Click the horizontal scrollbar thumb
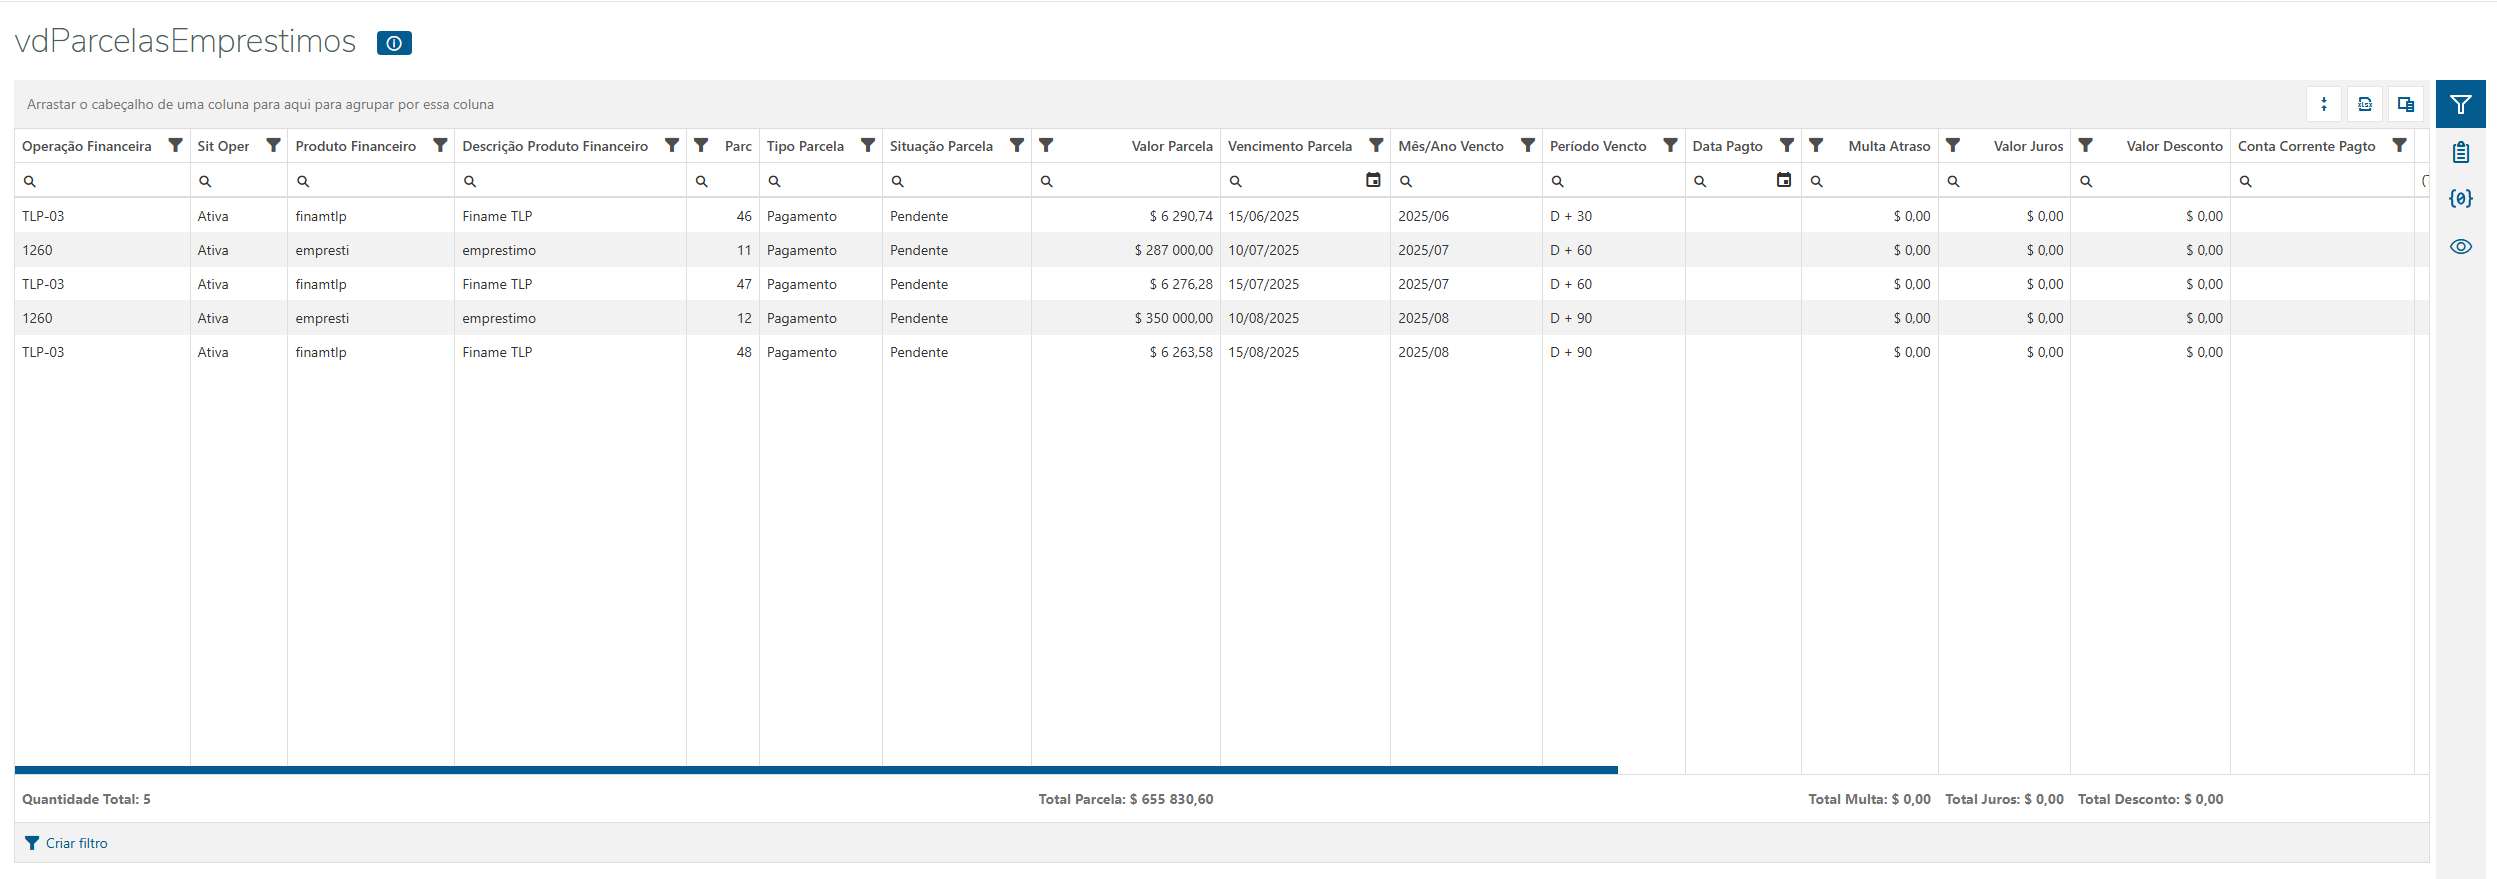Screen dimensions: 2497x879 pyautogui.click(x=815, y=769)
